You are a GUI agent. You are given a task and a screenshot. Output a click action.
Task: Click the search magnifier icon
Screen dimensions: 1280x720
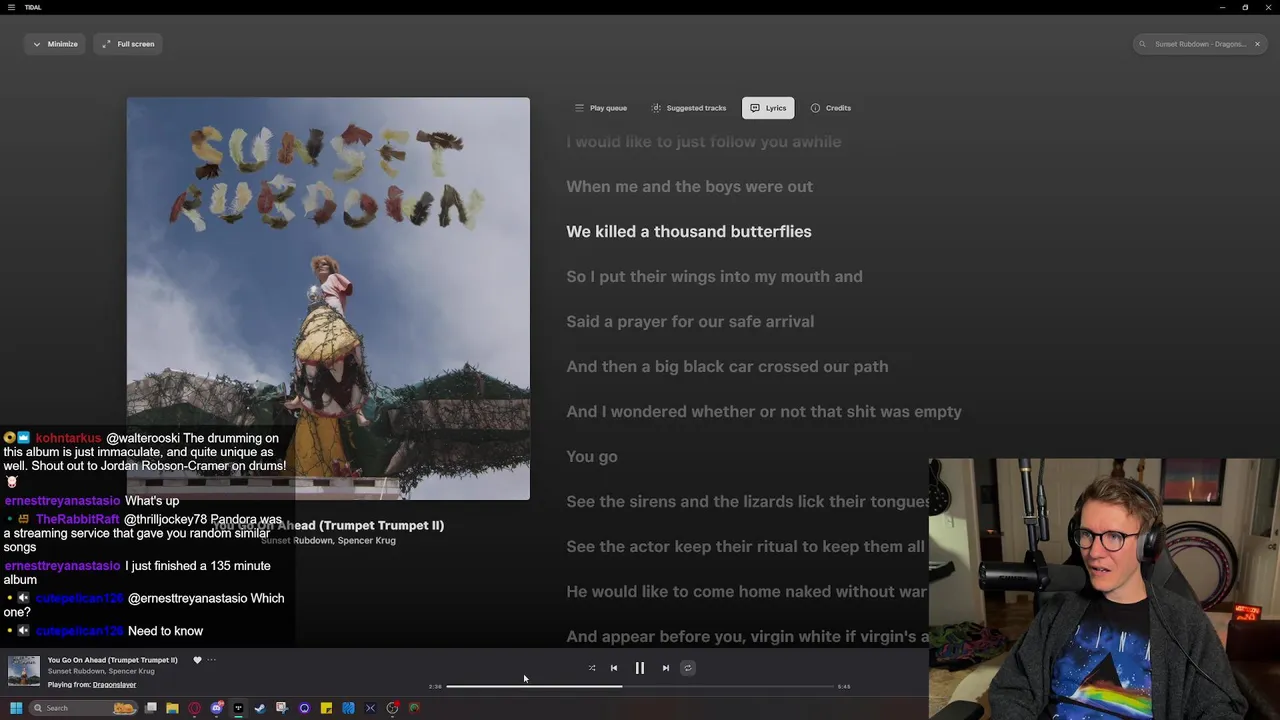[1143, 44]
